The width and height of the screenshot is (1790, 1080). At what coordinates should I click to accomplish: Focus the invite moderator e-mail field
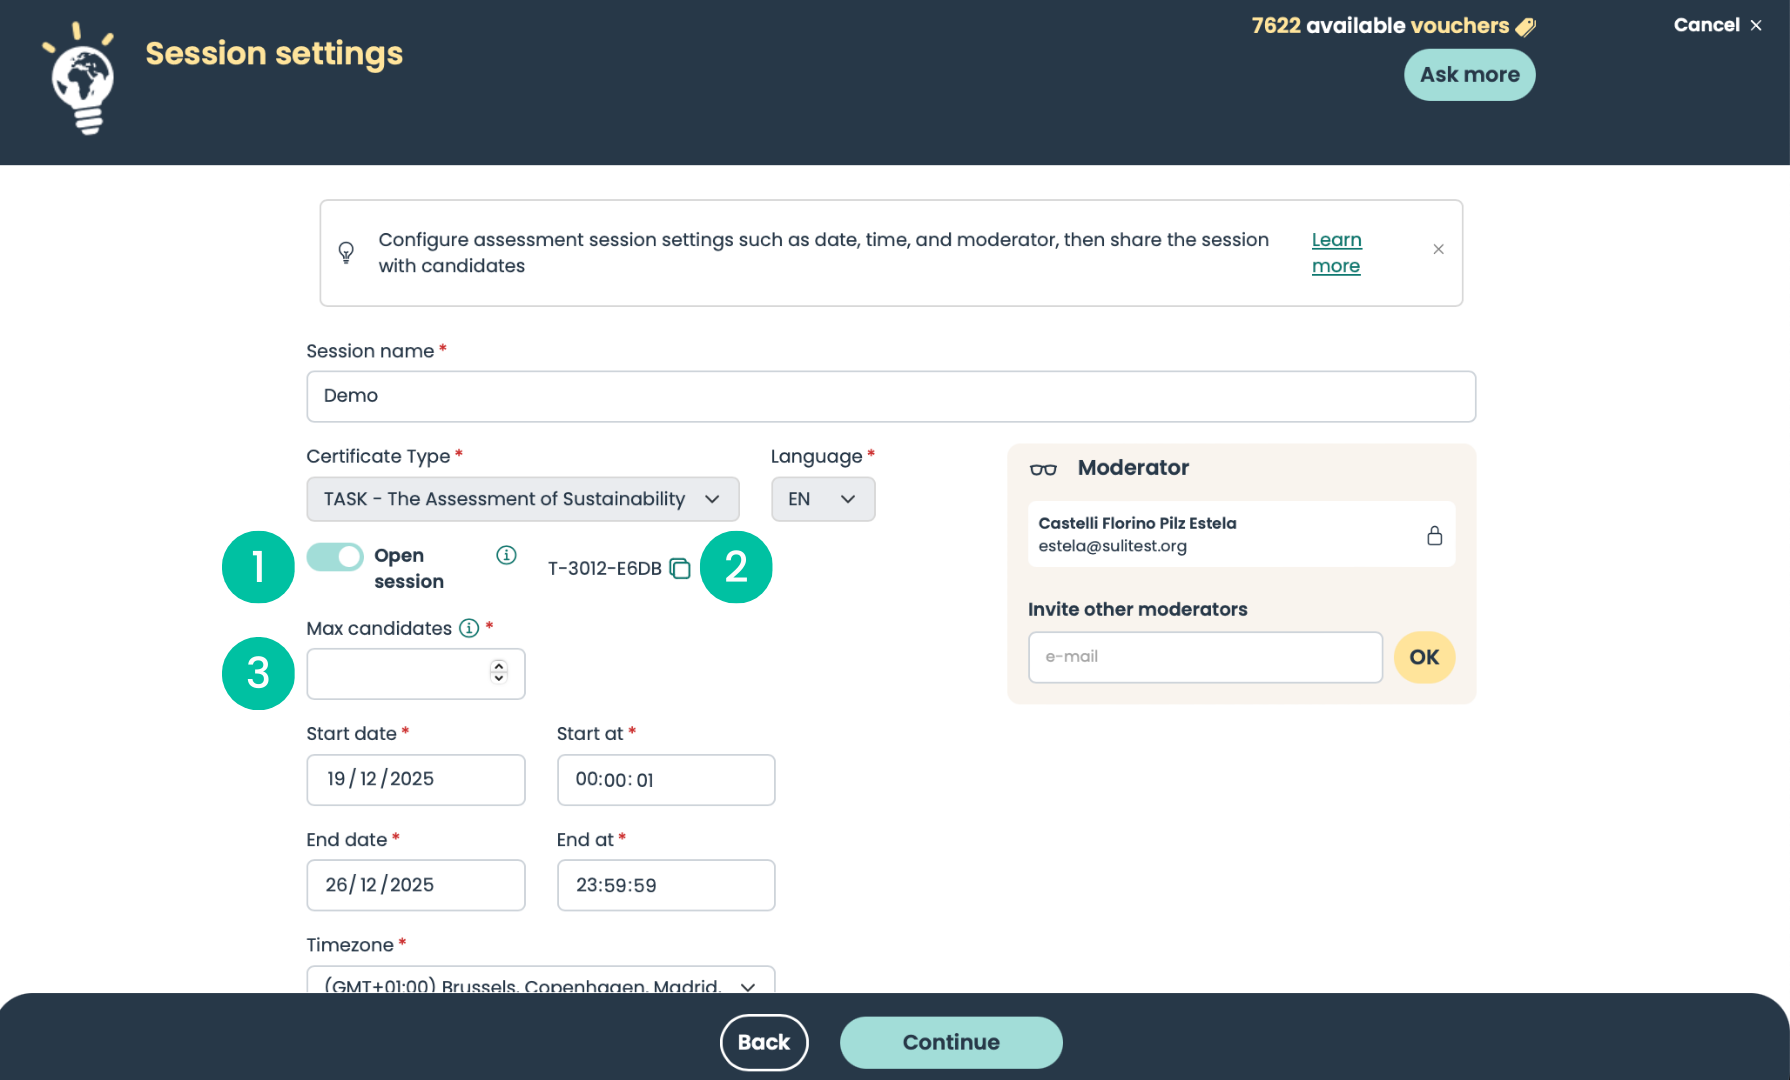tap(1205, 657)
